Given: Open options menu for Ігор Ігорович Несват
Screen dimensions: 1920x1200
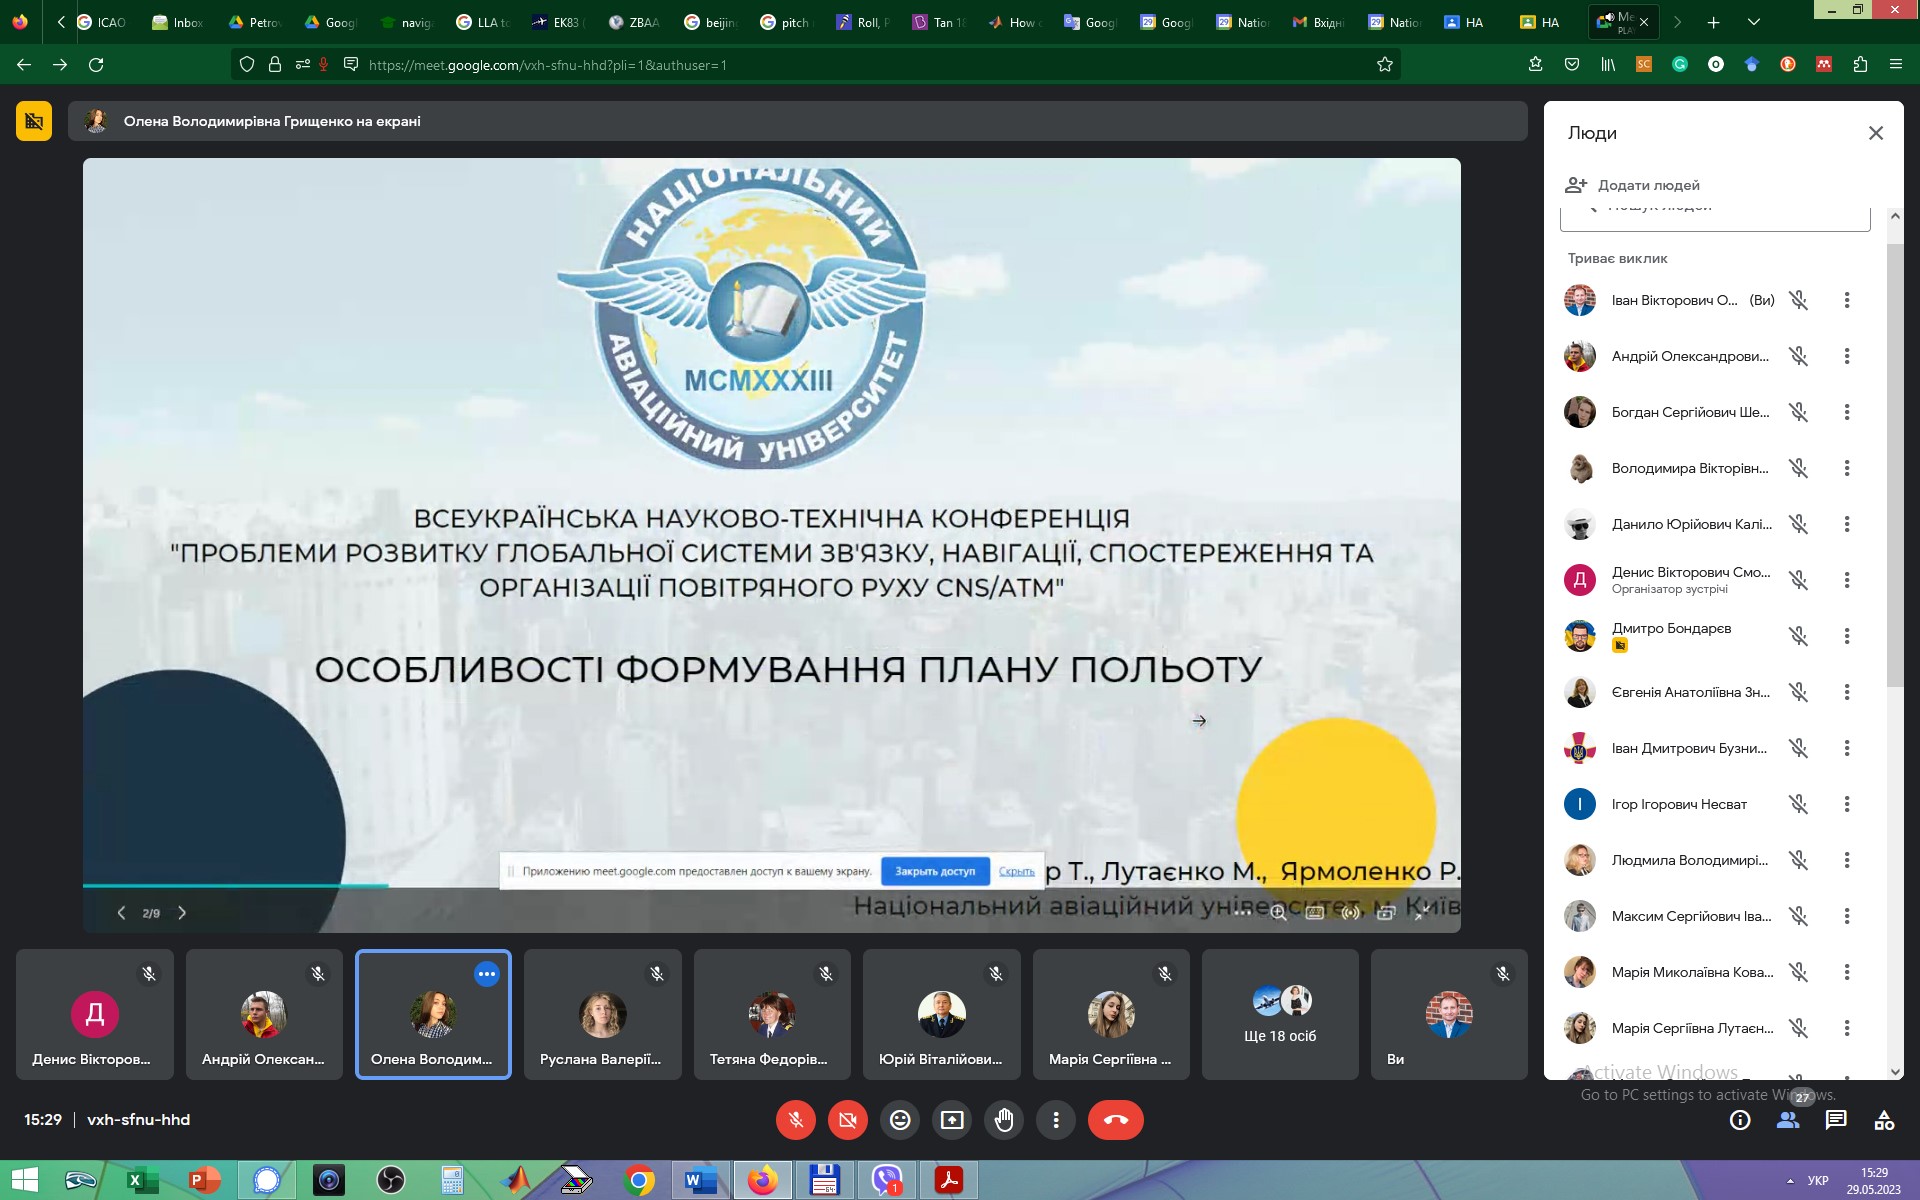Looking at the screenshot, I should [1847, 804].
